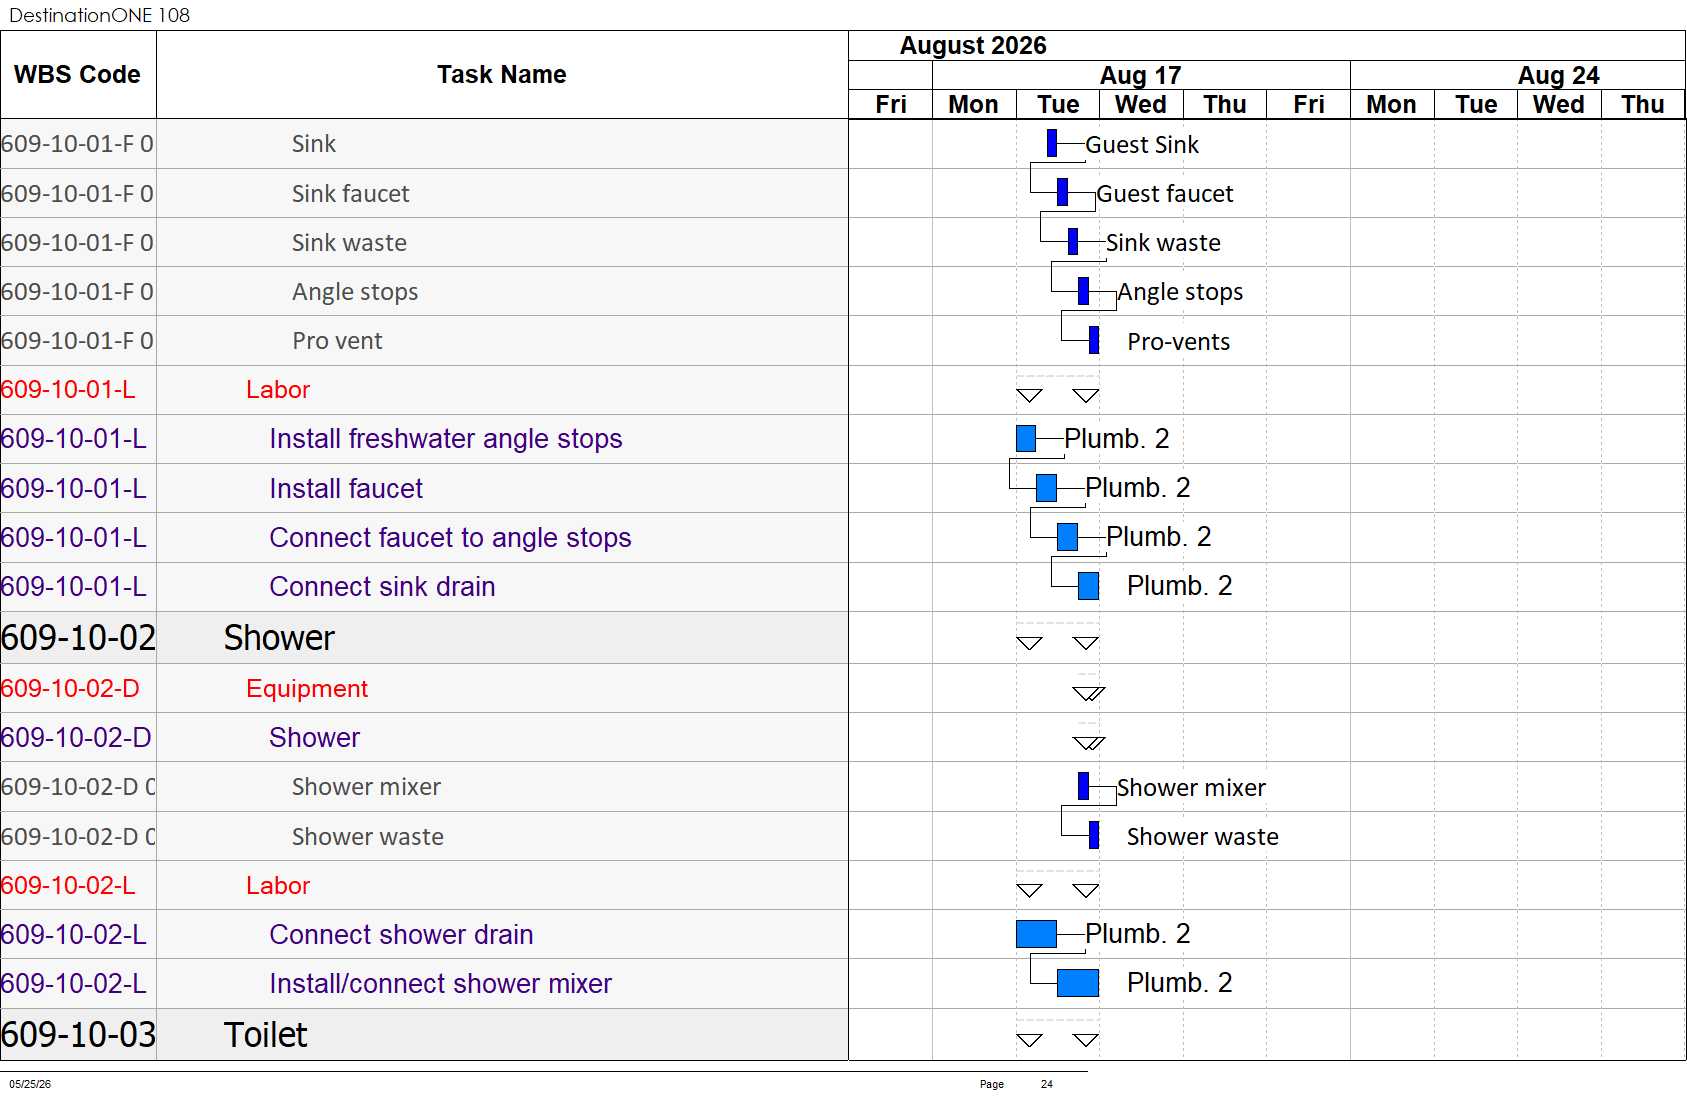Select the Angle stops gantt bar
The image size is (1687, 1097).
(1083, 291)
